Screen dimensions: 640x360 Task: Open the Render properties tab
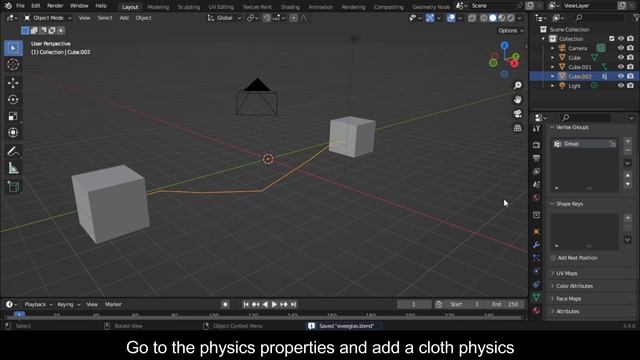pyautogui.click(x=536, y=145)
